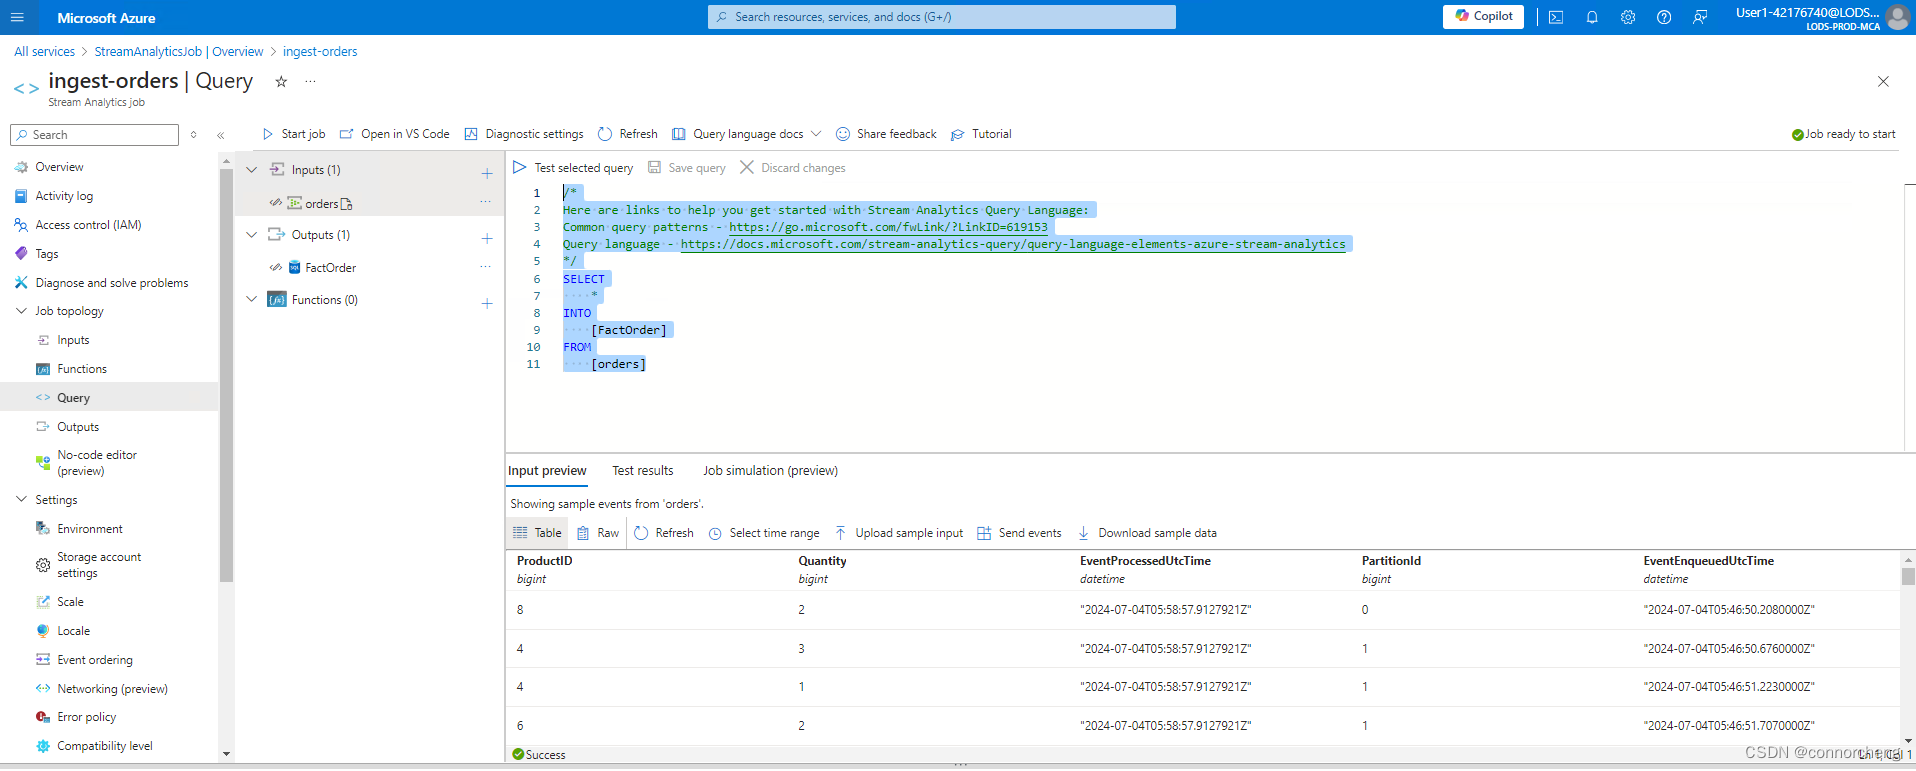Click the Start job button
Viewport: 1916px width, 771px height.
point(293,134)
